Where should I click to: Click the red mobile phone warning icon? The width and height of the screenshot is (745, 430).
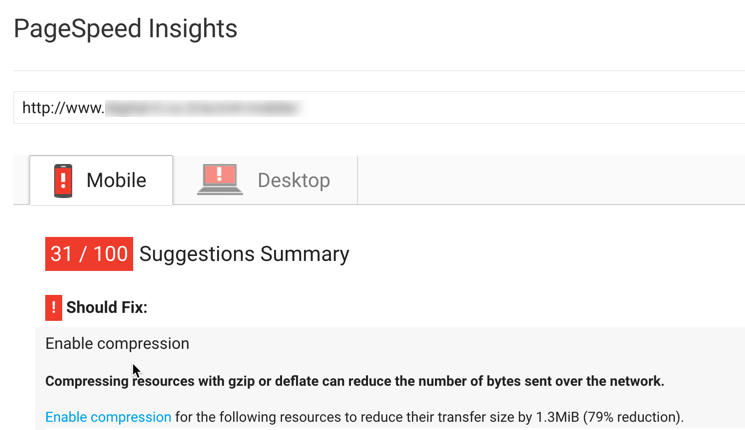pyautogui.click(x=63, y=181)
